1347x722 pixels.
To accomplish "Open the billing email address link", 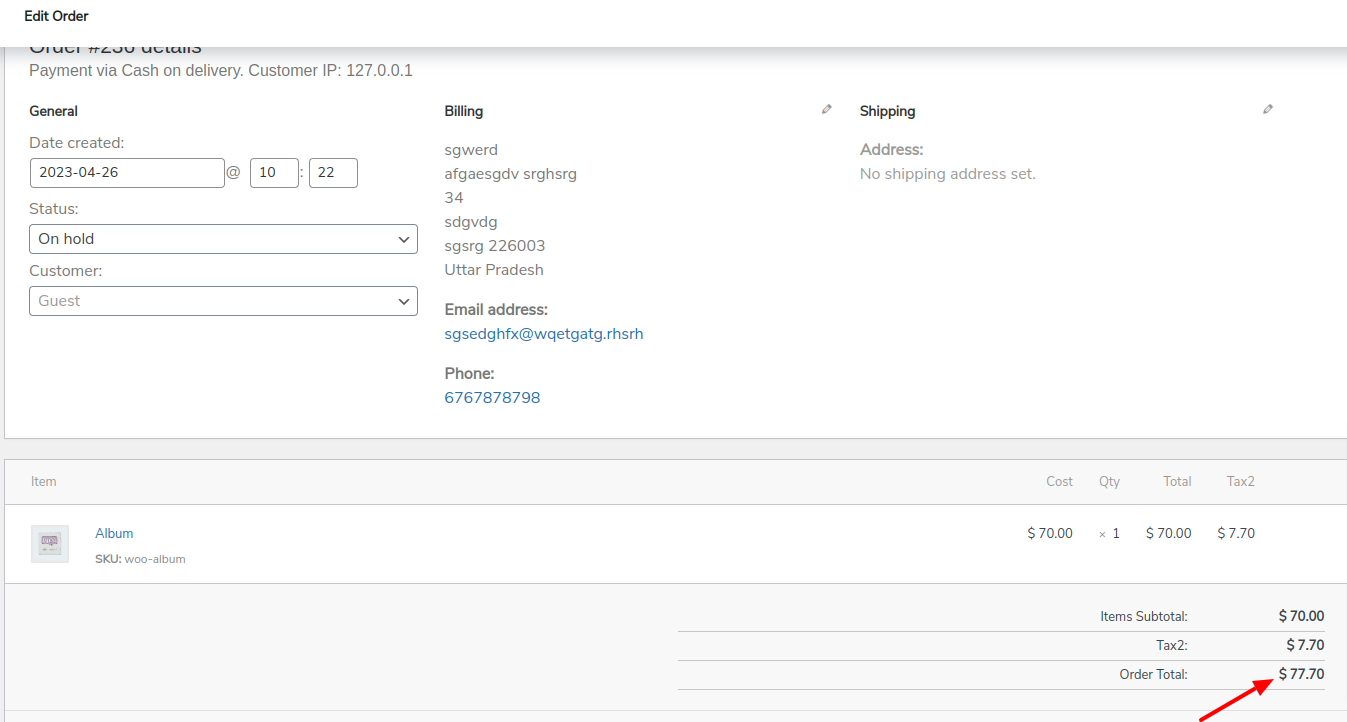I will [x=544, y=334].
